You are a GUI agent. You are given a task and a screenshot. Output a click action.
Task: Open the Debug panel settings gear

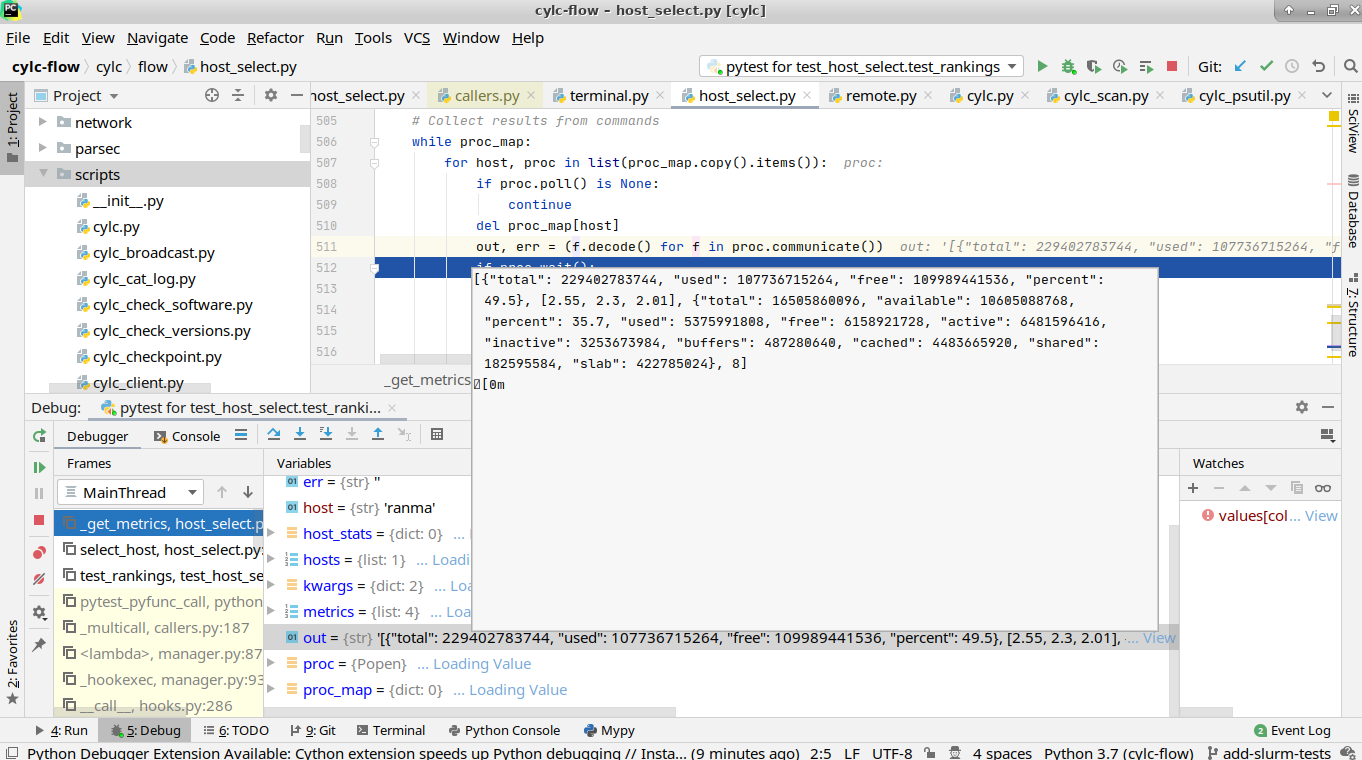pos(1302,407)
